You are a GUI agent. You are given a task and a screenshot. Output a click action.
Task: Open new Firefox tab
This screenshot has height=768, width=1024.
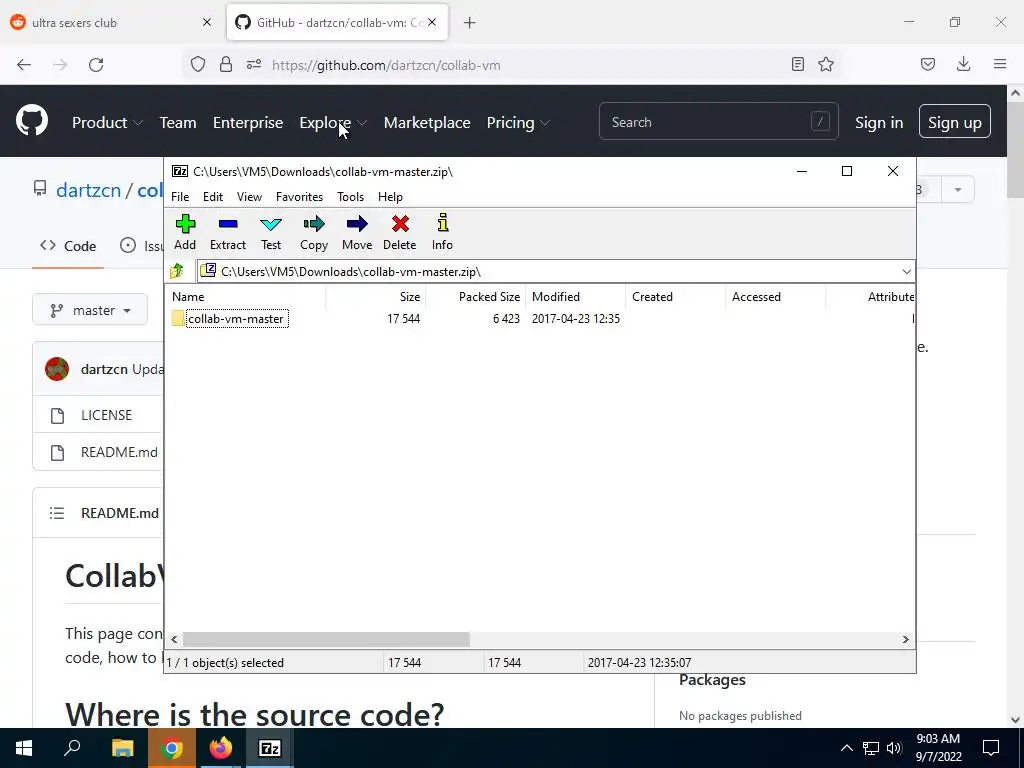click(x=470, y=23)
